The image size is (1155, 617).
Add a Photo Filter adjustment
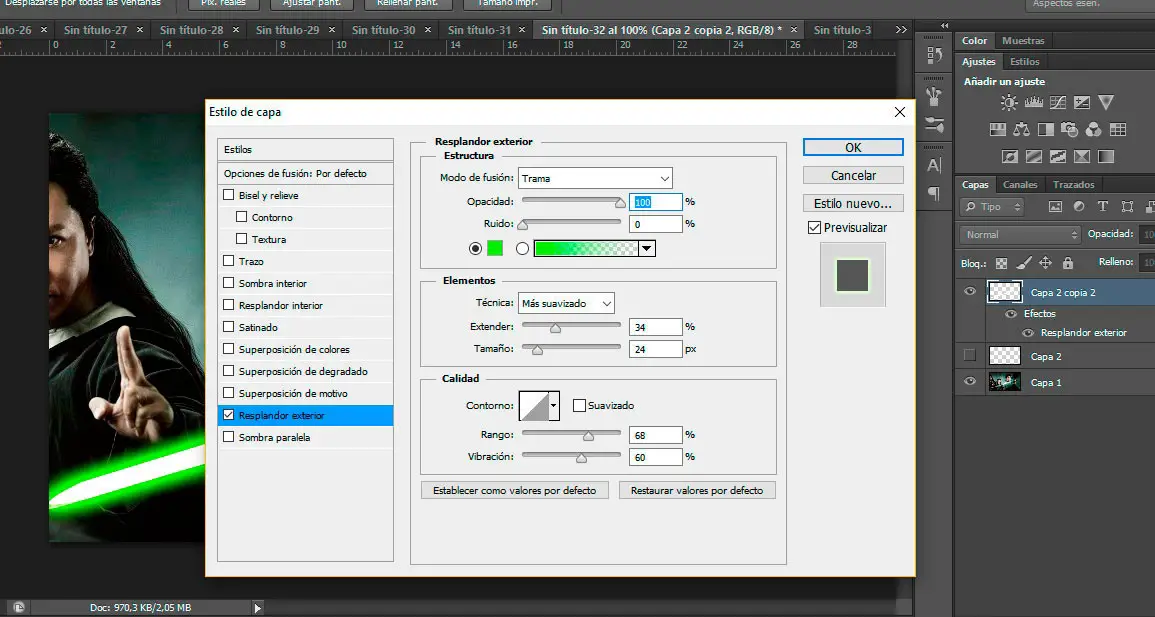point(1070,130)
